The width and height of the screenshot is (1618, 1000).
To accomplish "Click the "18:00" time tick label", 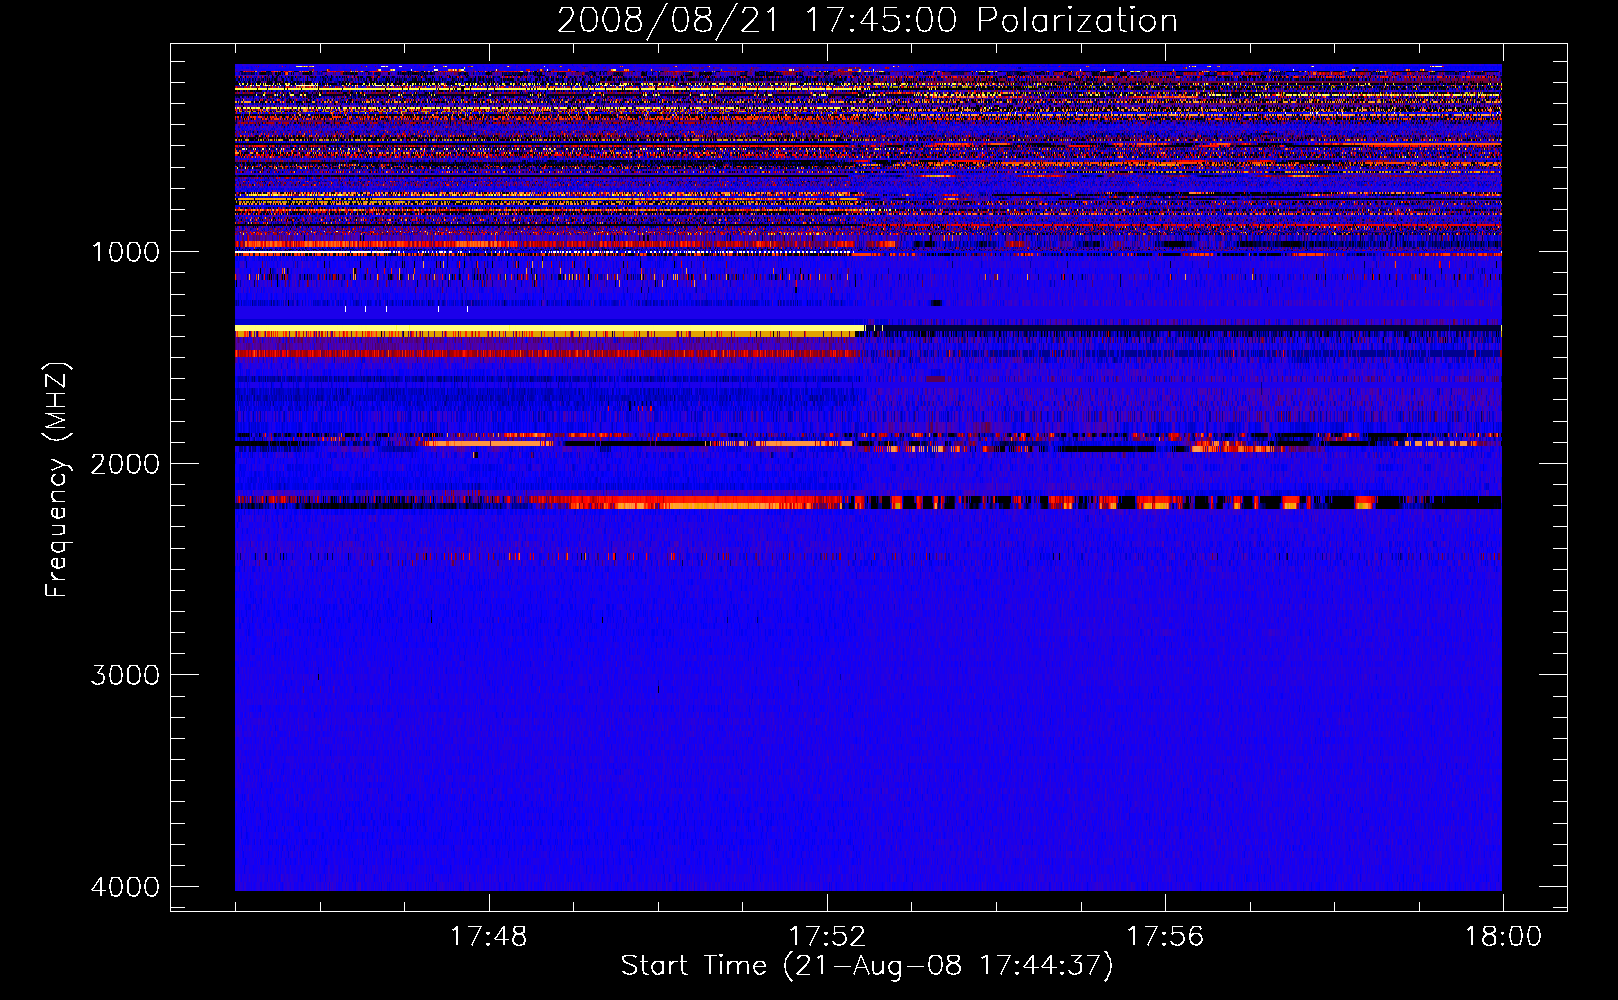I will [1503, 937].
